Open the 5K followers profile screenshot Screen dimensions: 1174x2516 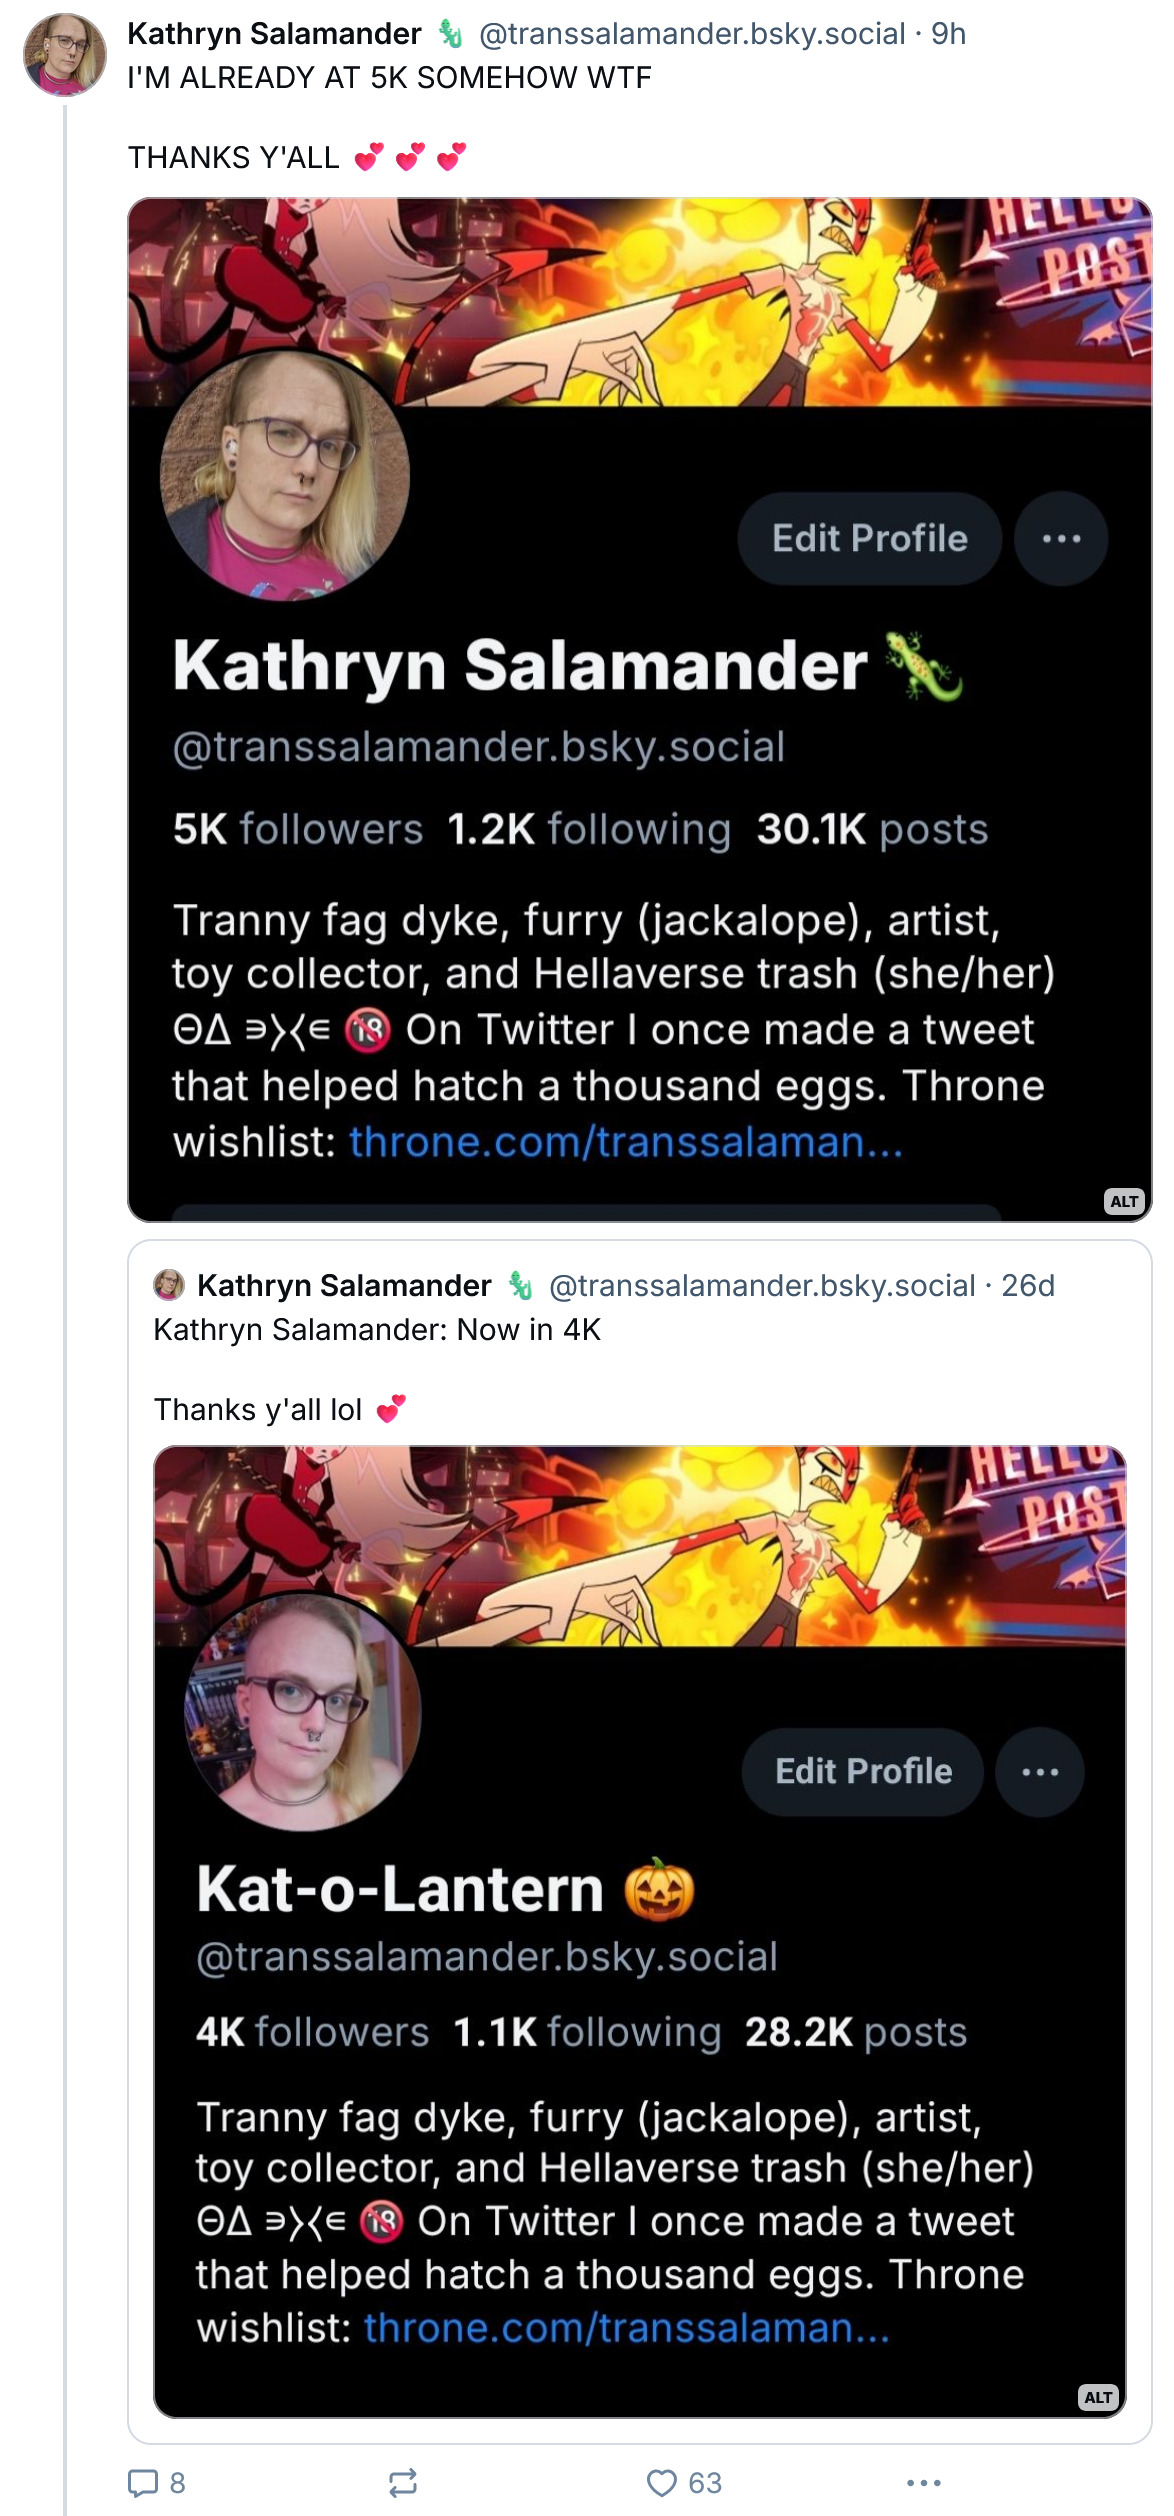coord(640,710)
